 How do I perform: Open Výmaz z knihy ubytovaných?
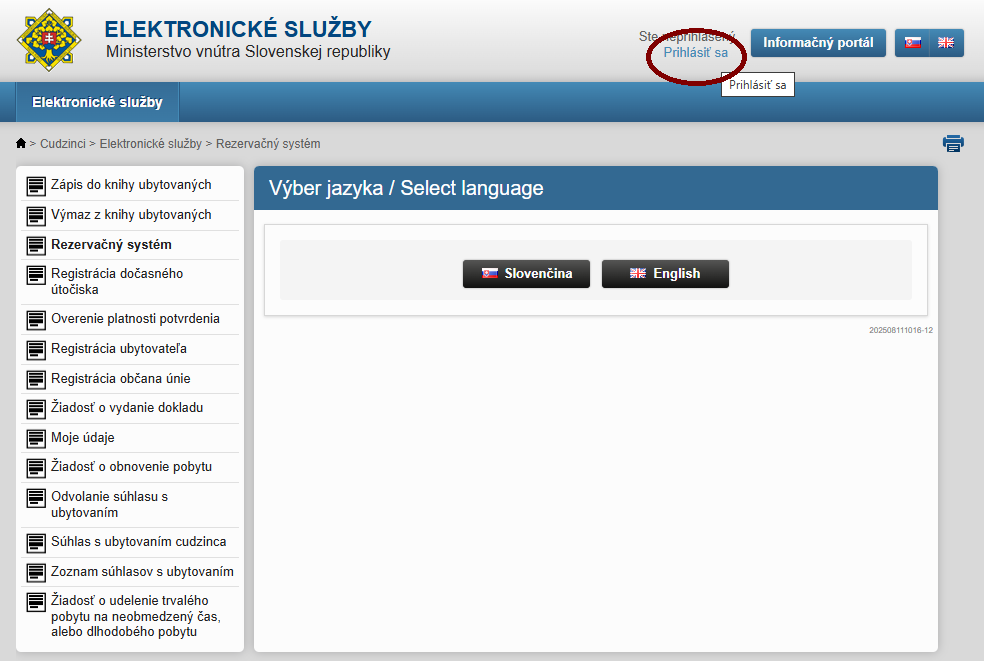131,215
